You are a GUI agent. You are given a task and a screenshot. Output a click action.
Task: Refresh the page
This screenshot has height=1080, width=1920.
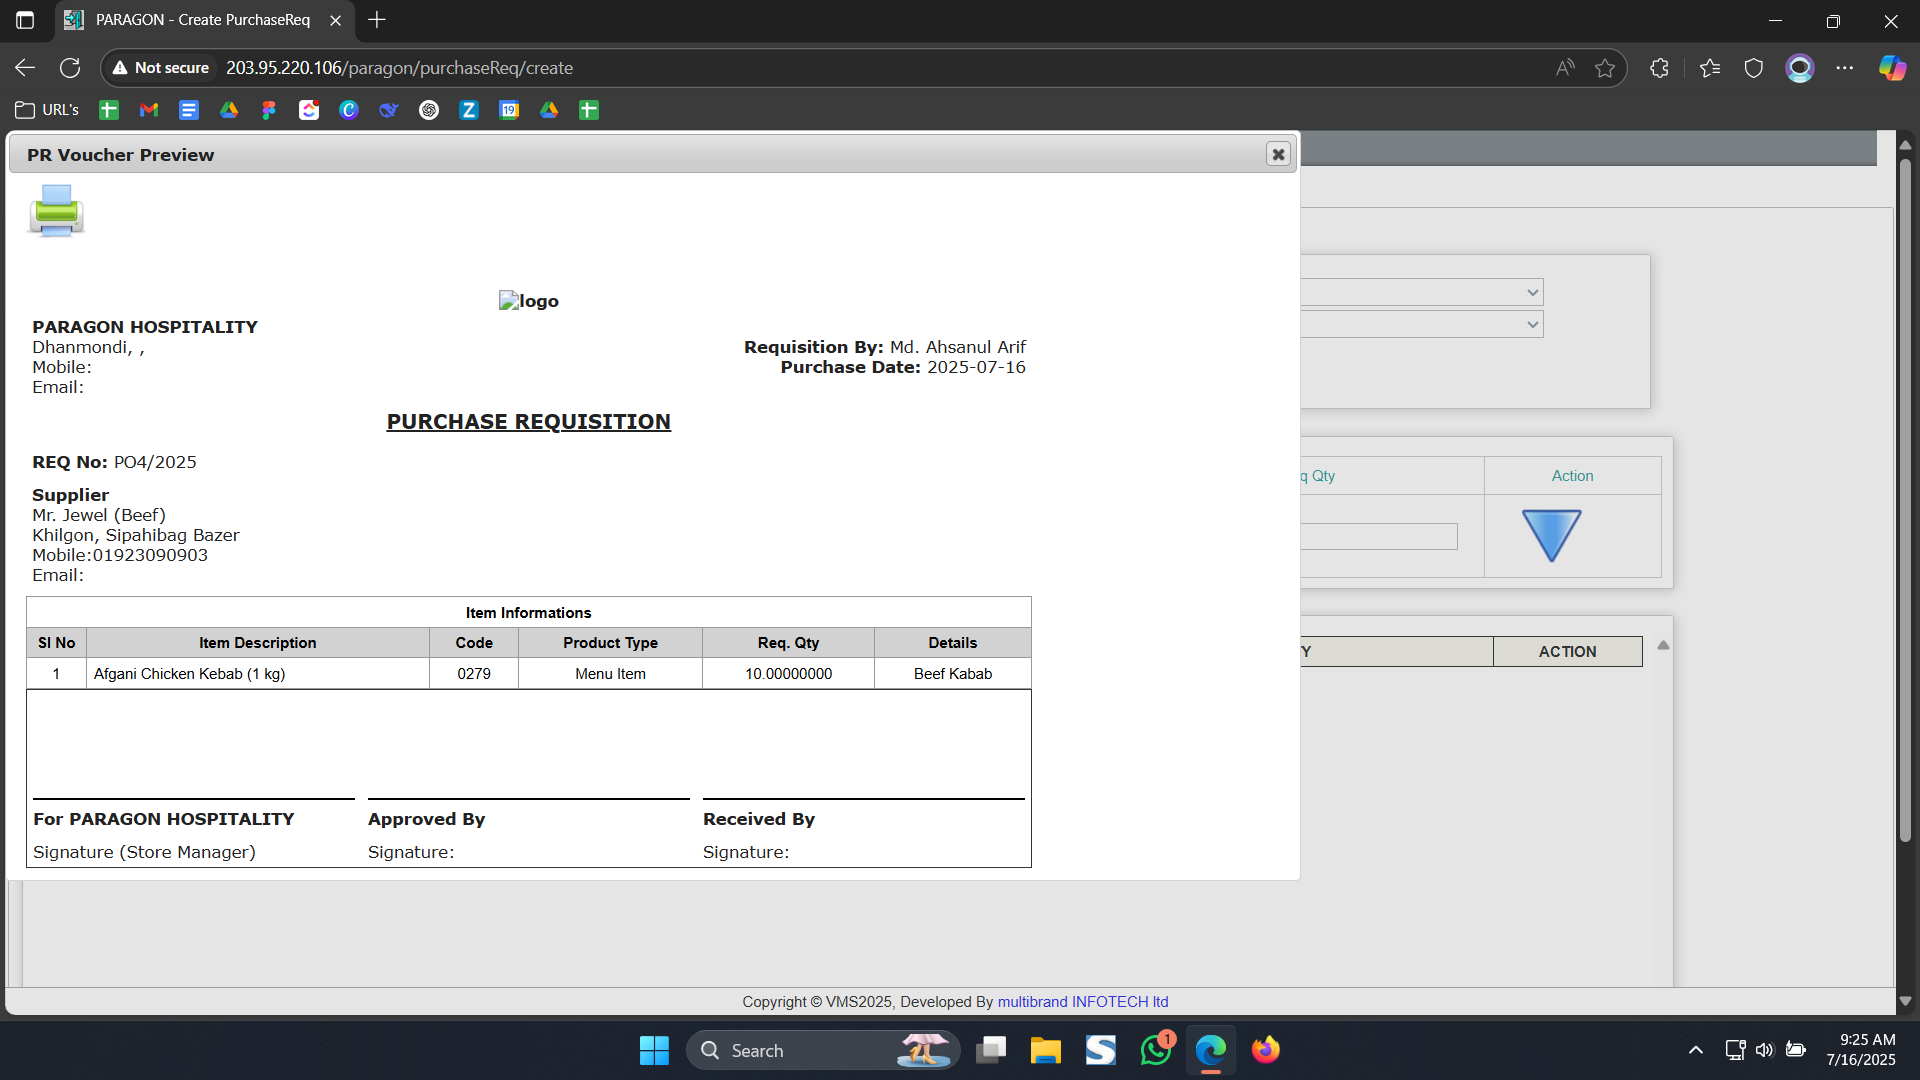tap(70, 68)
